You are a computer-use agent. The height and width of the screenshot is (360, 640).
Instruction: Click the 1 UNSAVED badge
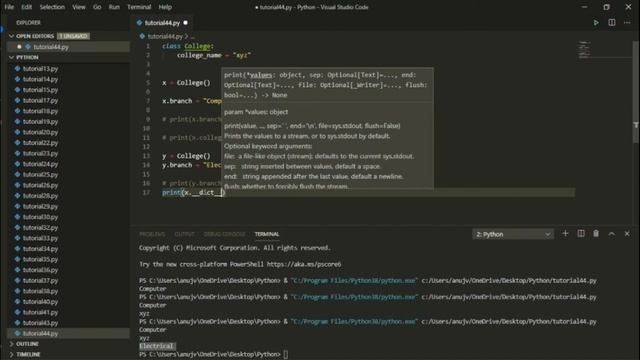pos(73,36)
